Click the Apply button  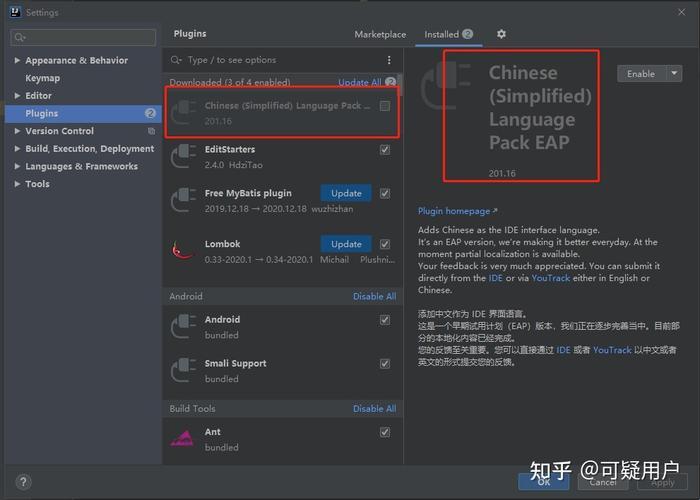[x=662, y=482]
